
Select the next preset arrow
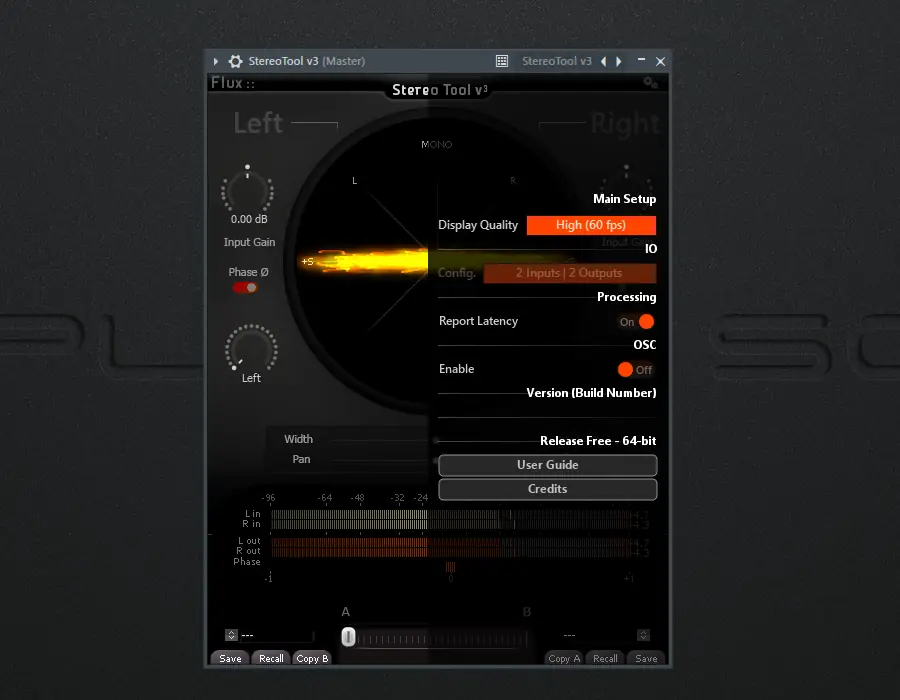[x=619, y=61]
